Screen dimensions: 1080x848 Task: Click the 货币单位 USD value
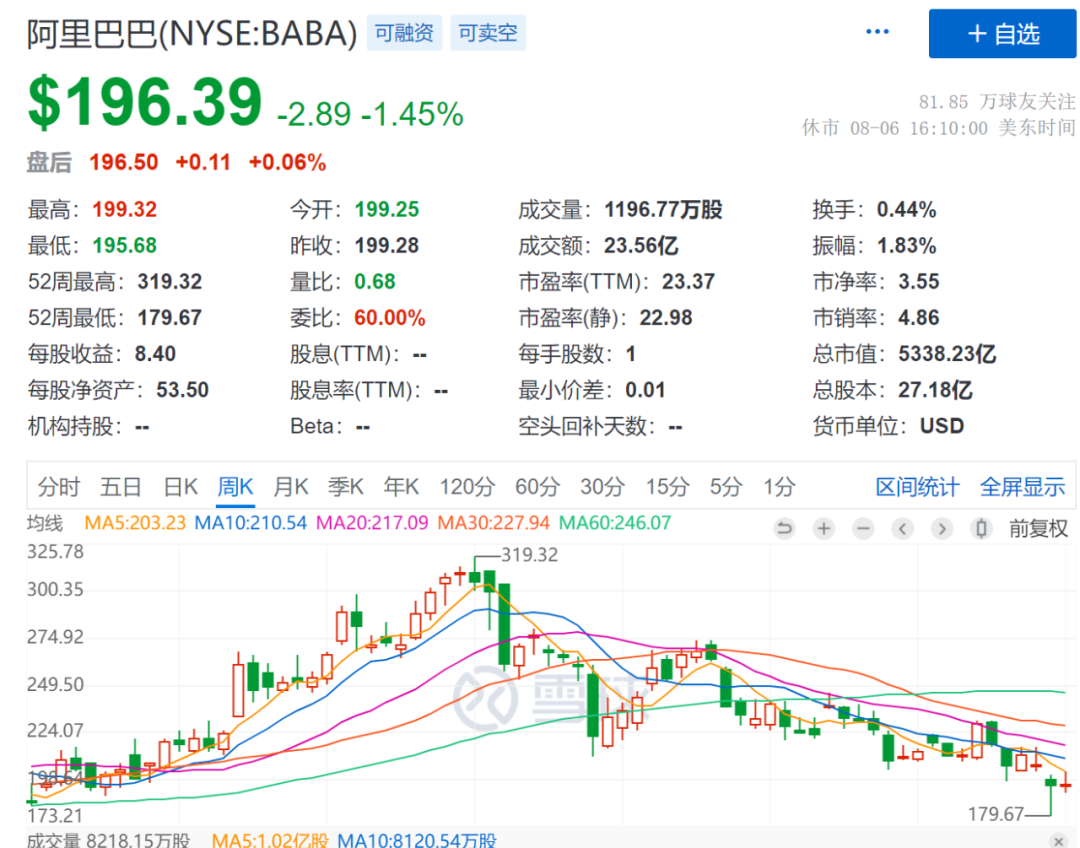click(x=942, y=426)
